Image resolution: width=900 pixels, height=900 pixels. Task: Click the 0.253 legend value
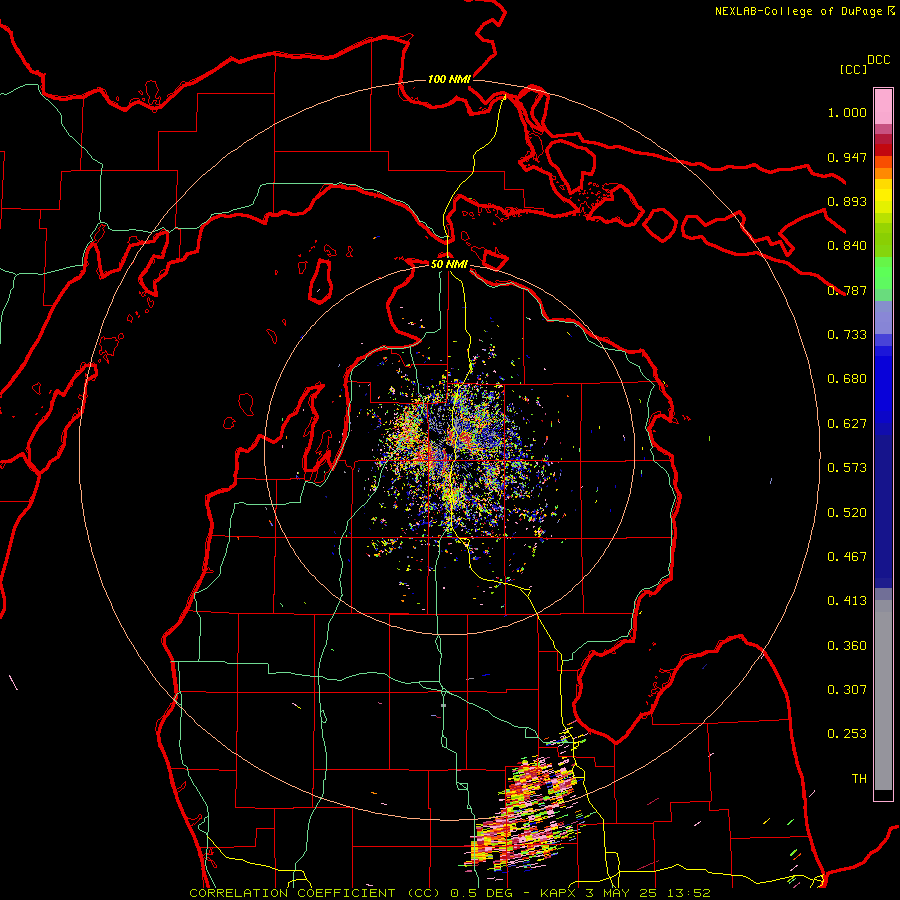click(847, 734)
